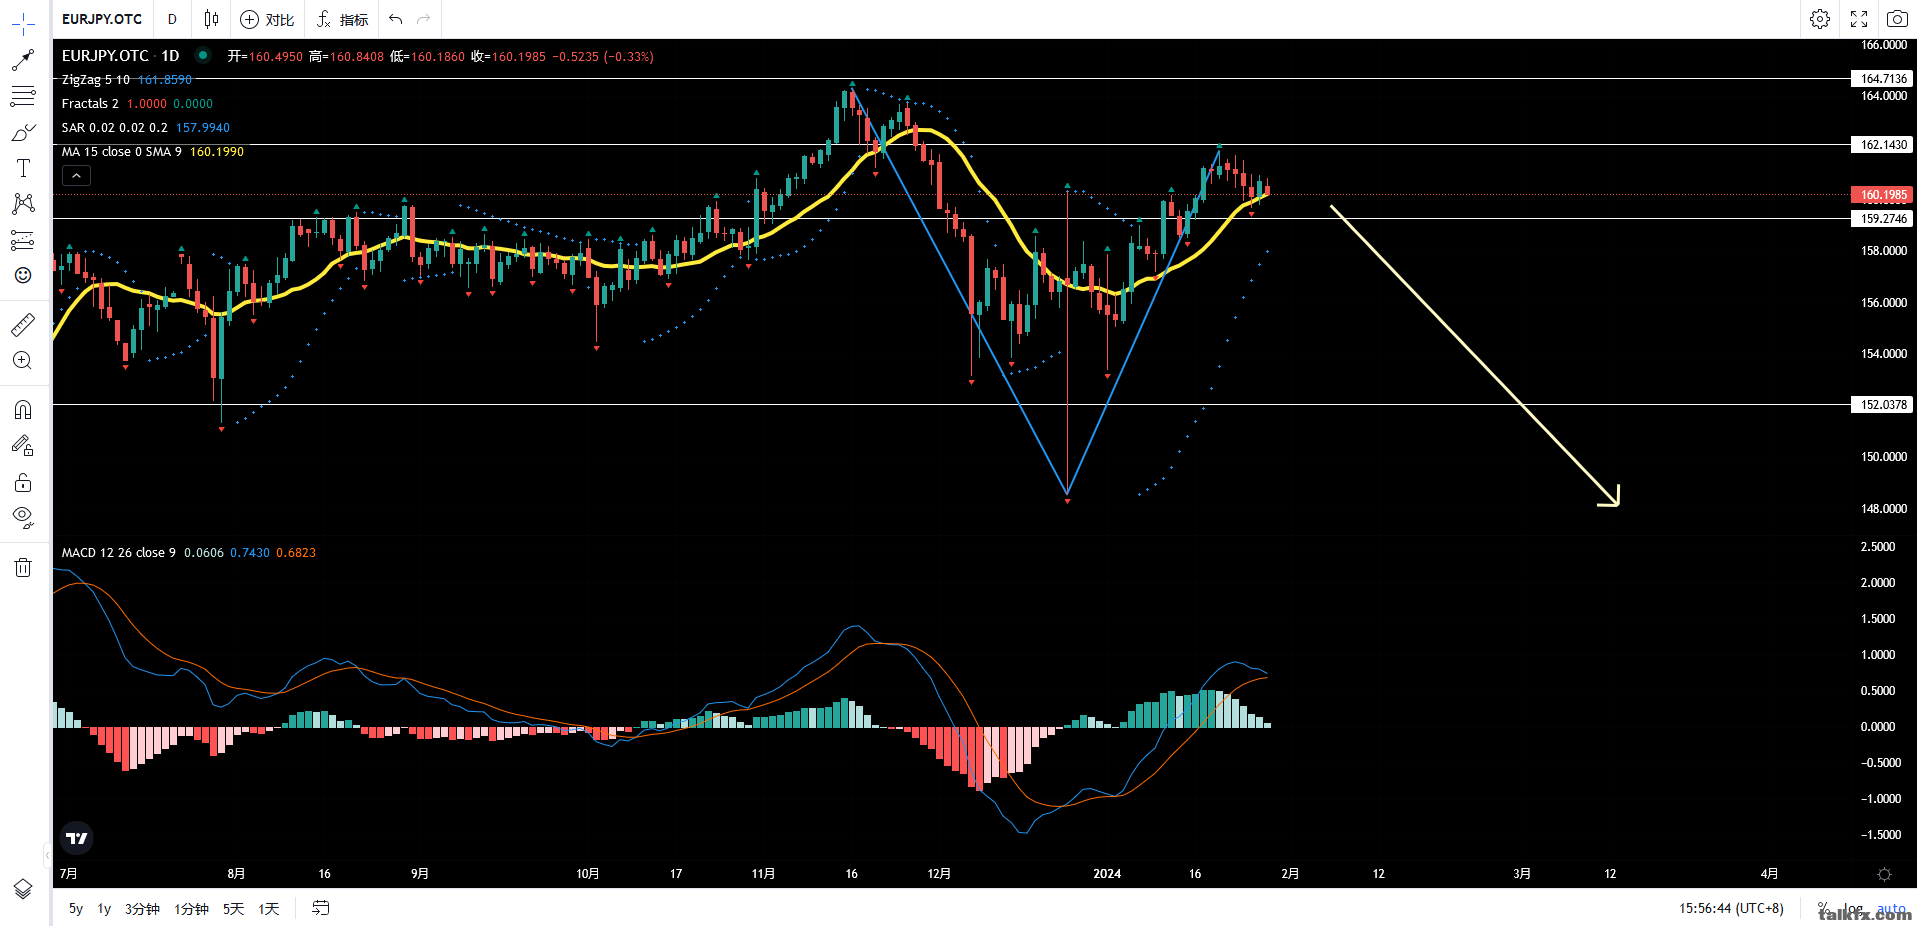Screen dimensions: 1917x926
Task: Click the 164.7136 horizontal line price label
Action: coord(1883,79)
